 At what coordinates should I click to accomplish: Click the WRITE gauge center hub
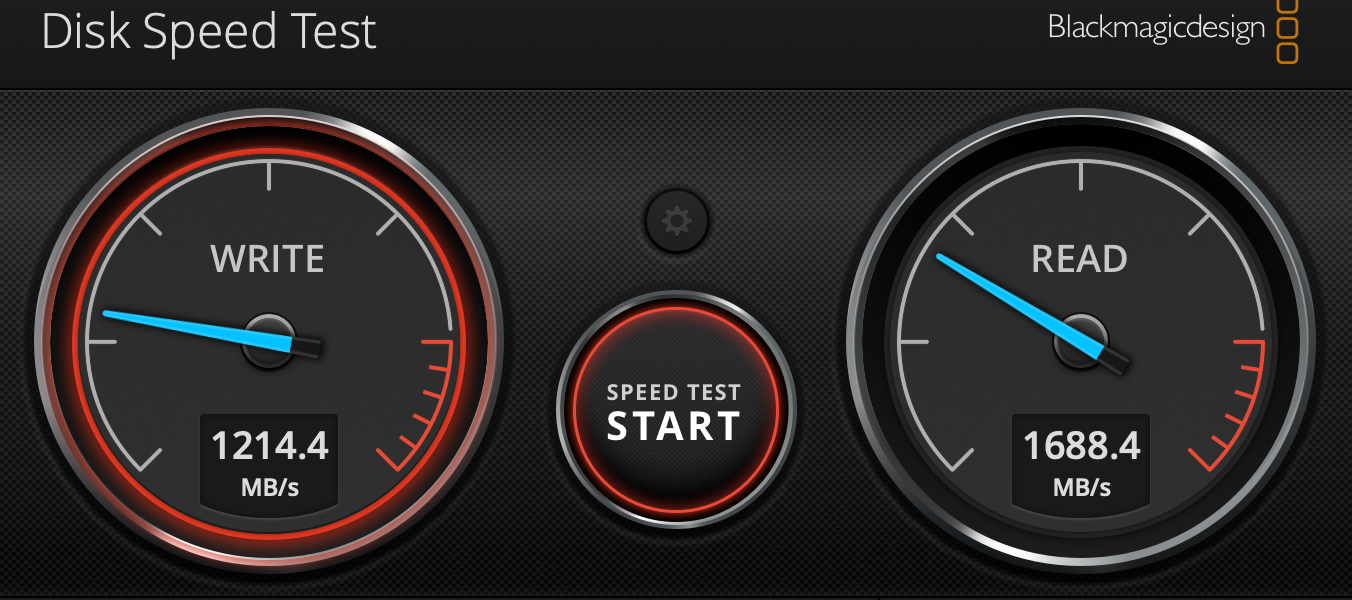coord(270,341)
